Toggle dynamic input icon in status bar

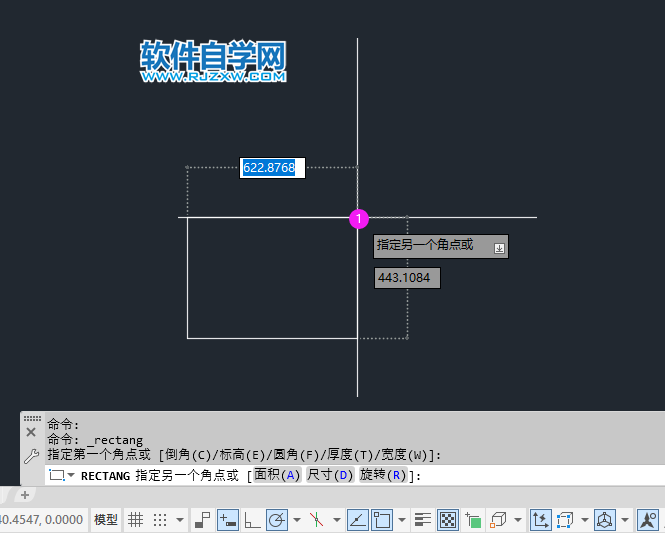pyautogui.click(x=228, y=520)
